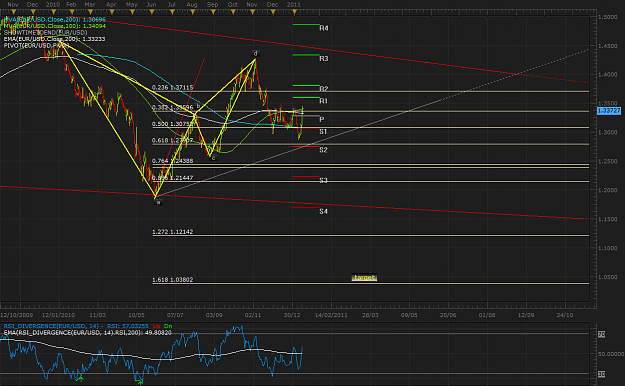
Task: Click the S3 pivot support label
Action: 323,181
